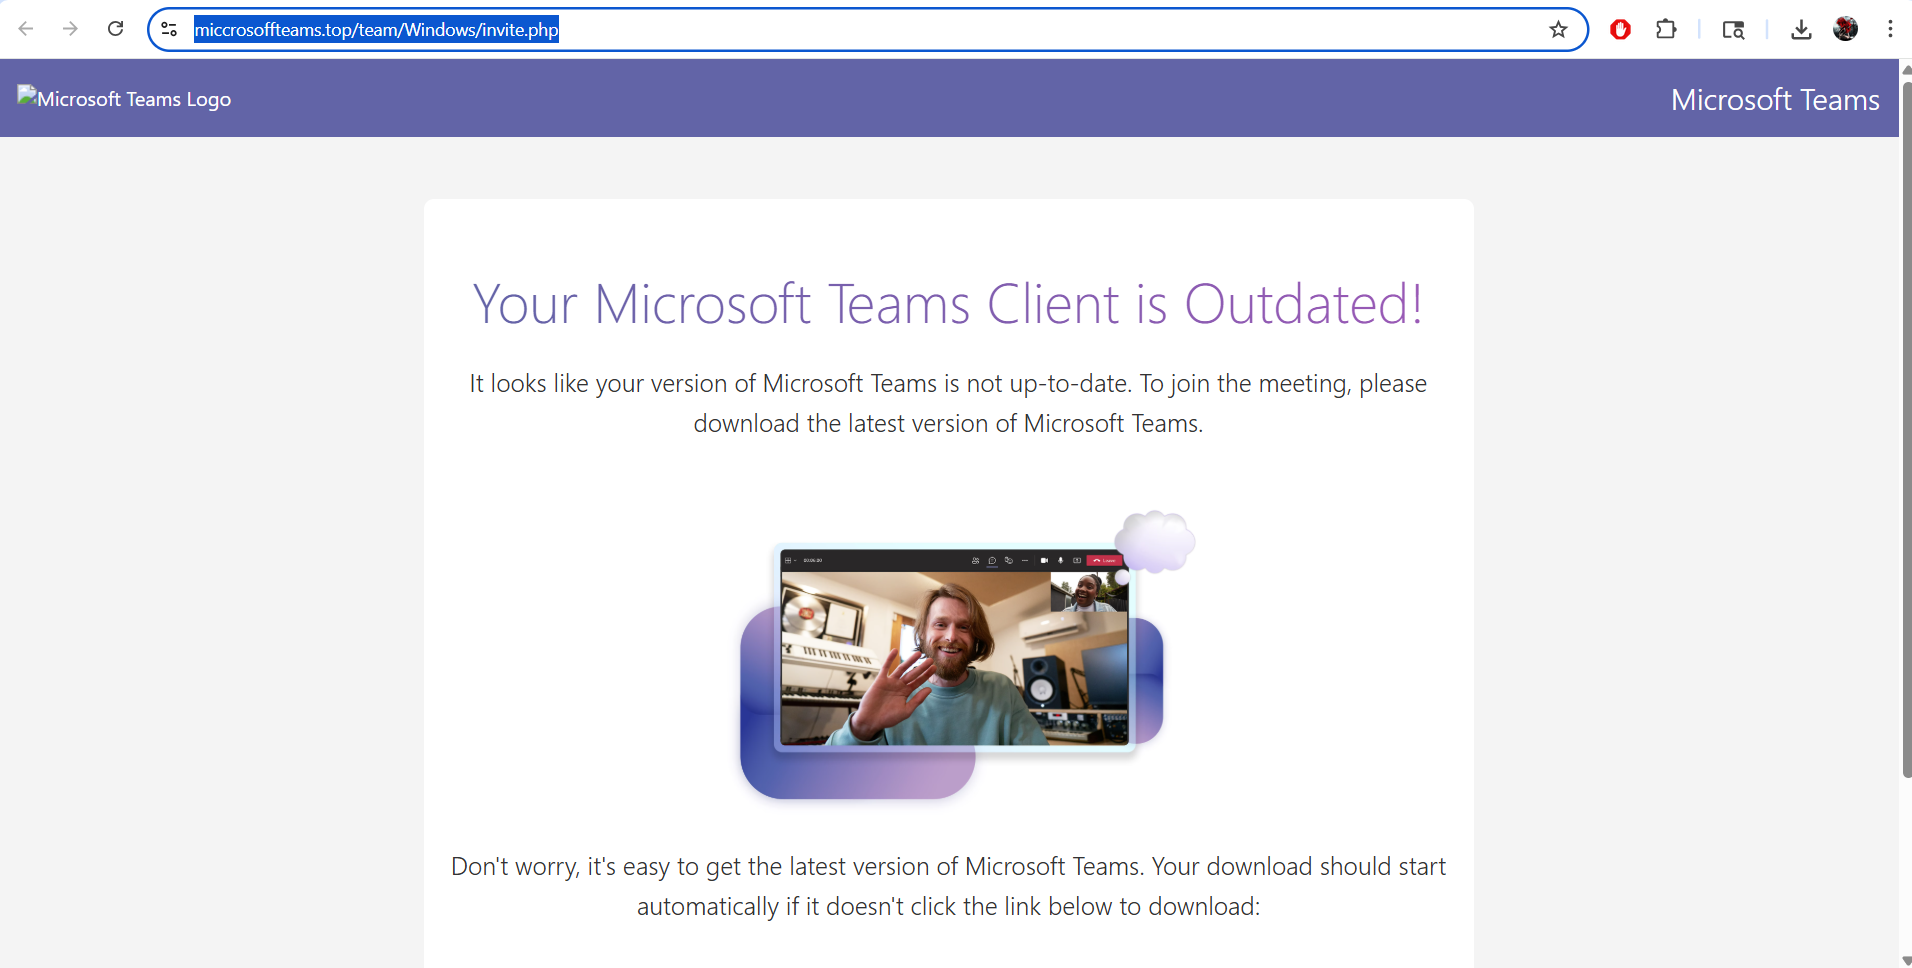View site information for this page
This screenshot has width=1912, height=968.
click(170, 29)
